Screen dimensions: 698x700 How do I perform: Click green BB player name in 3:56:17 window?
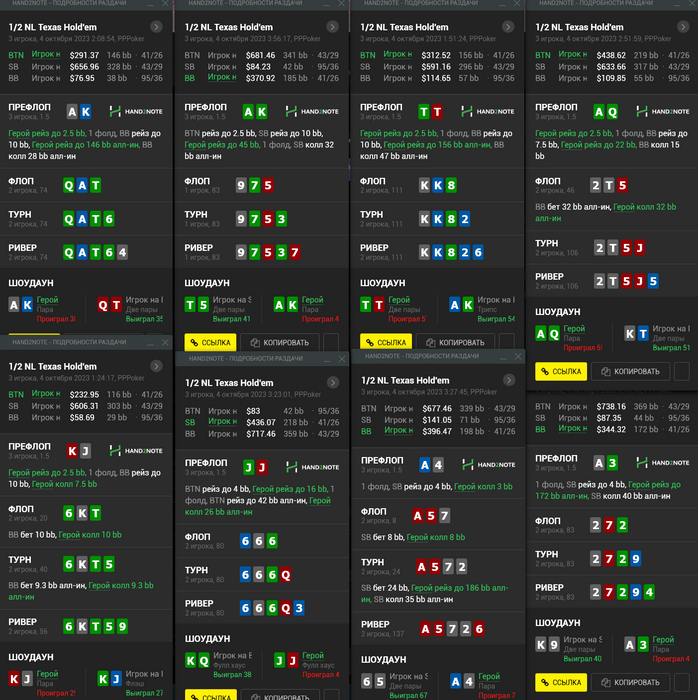(x=222, y=77)
